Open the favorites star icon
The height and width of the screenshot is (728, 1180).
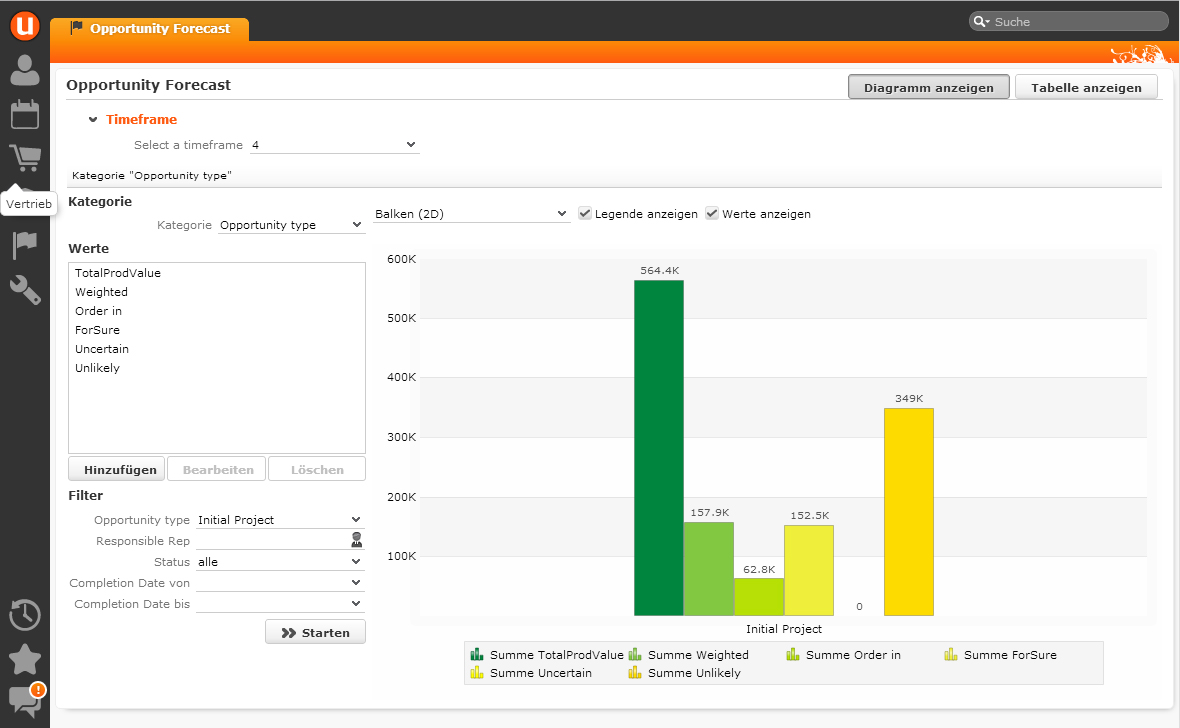pos(25,659)
